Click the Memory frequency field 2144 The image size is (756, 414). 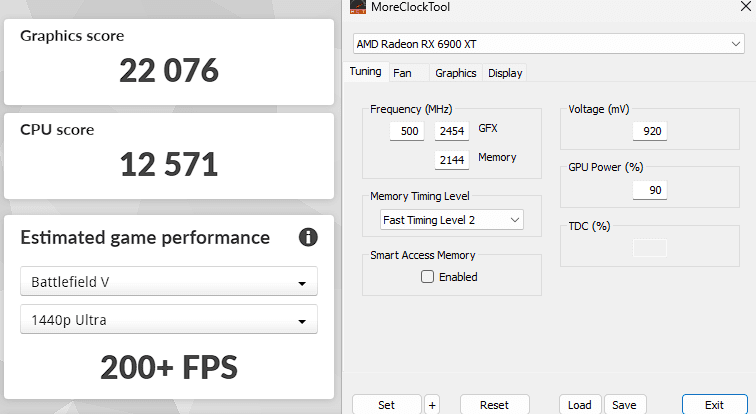(x=452, y=160)
